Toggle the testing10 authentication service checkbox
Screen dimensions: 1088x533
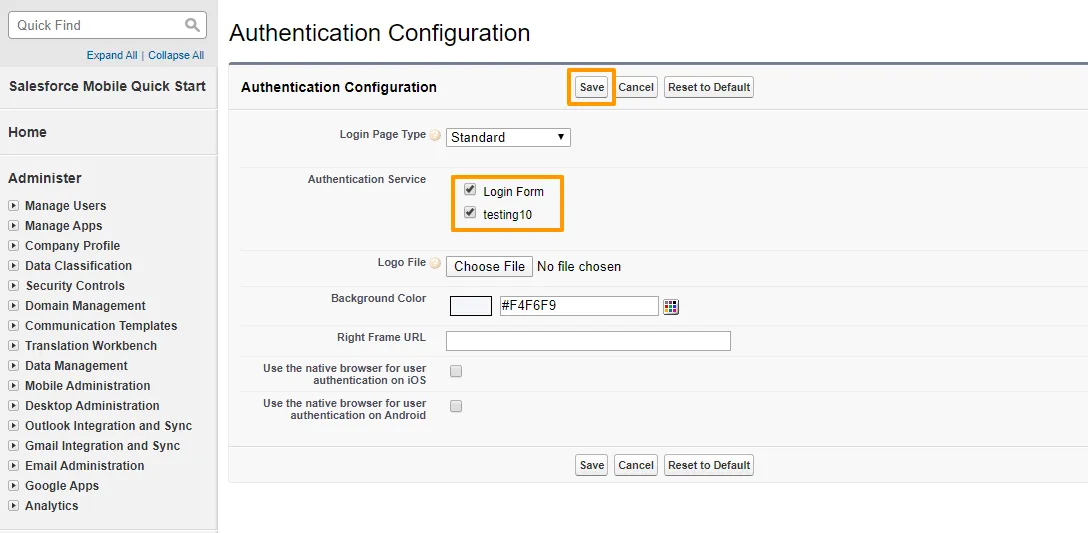pos(470,212)
